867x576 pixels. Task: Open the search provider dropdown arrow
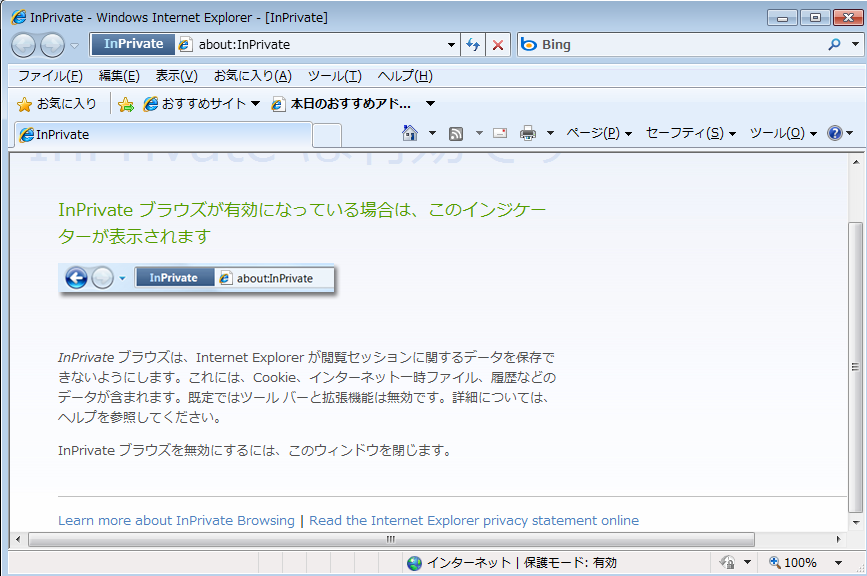[x=855, y=44]
